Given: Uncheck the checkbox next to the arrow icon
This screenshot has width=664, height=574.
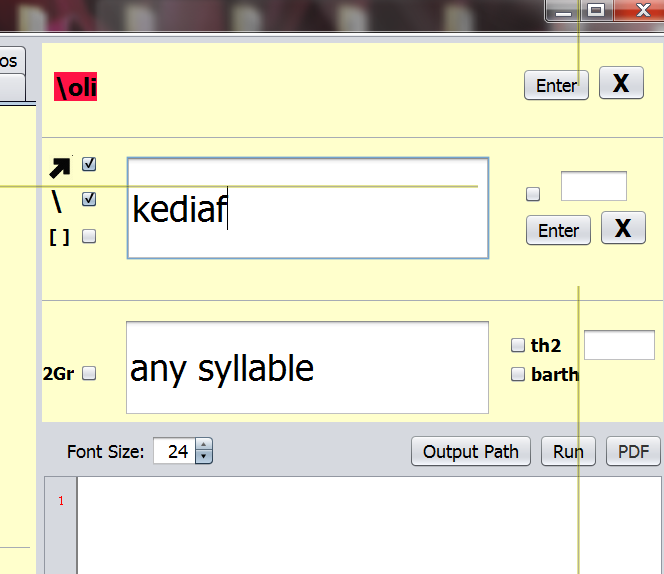Looking at the screenshot, I should [89, 164].
